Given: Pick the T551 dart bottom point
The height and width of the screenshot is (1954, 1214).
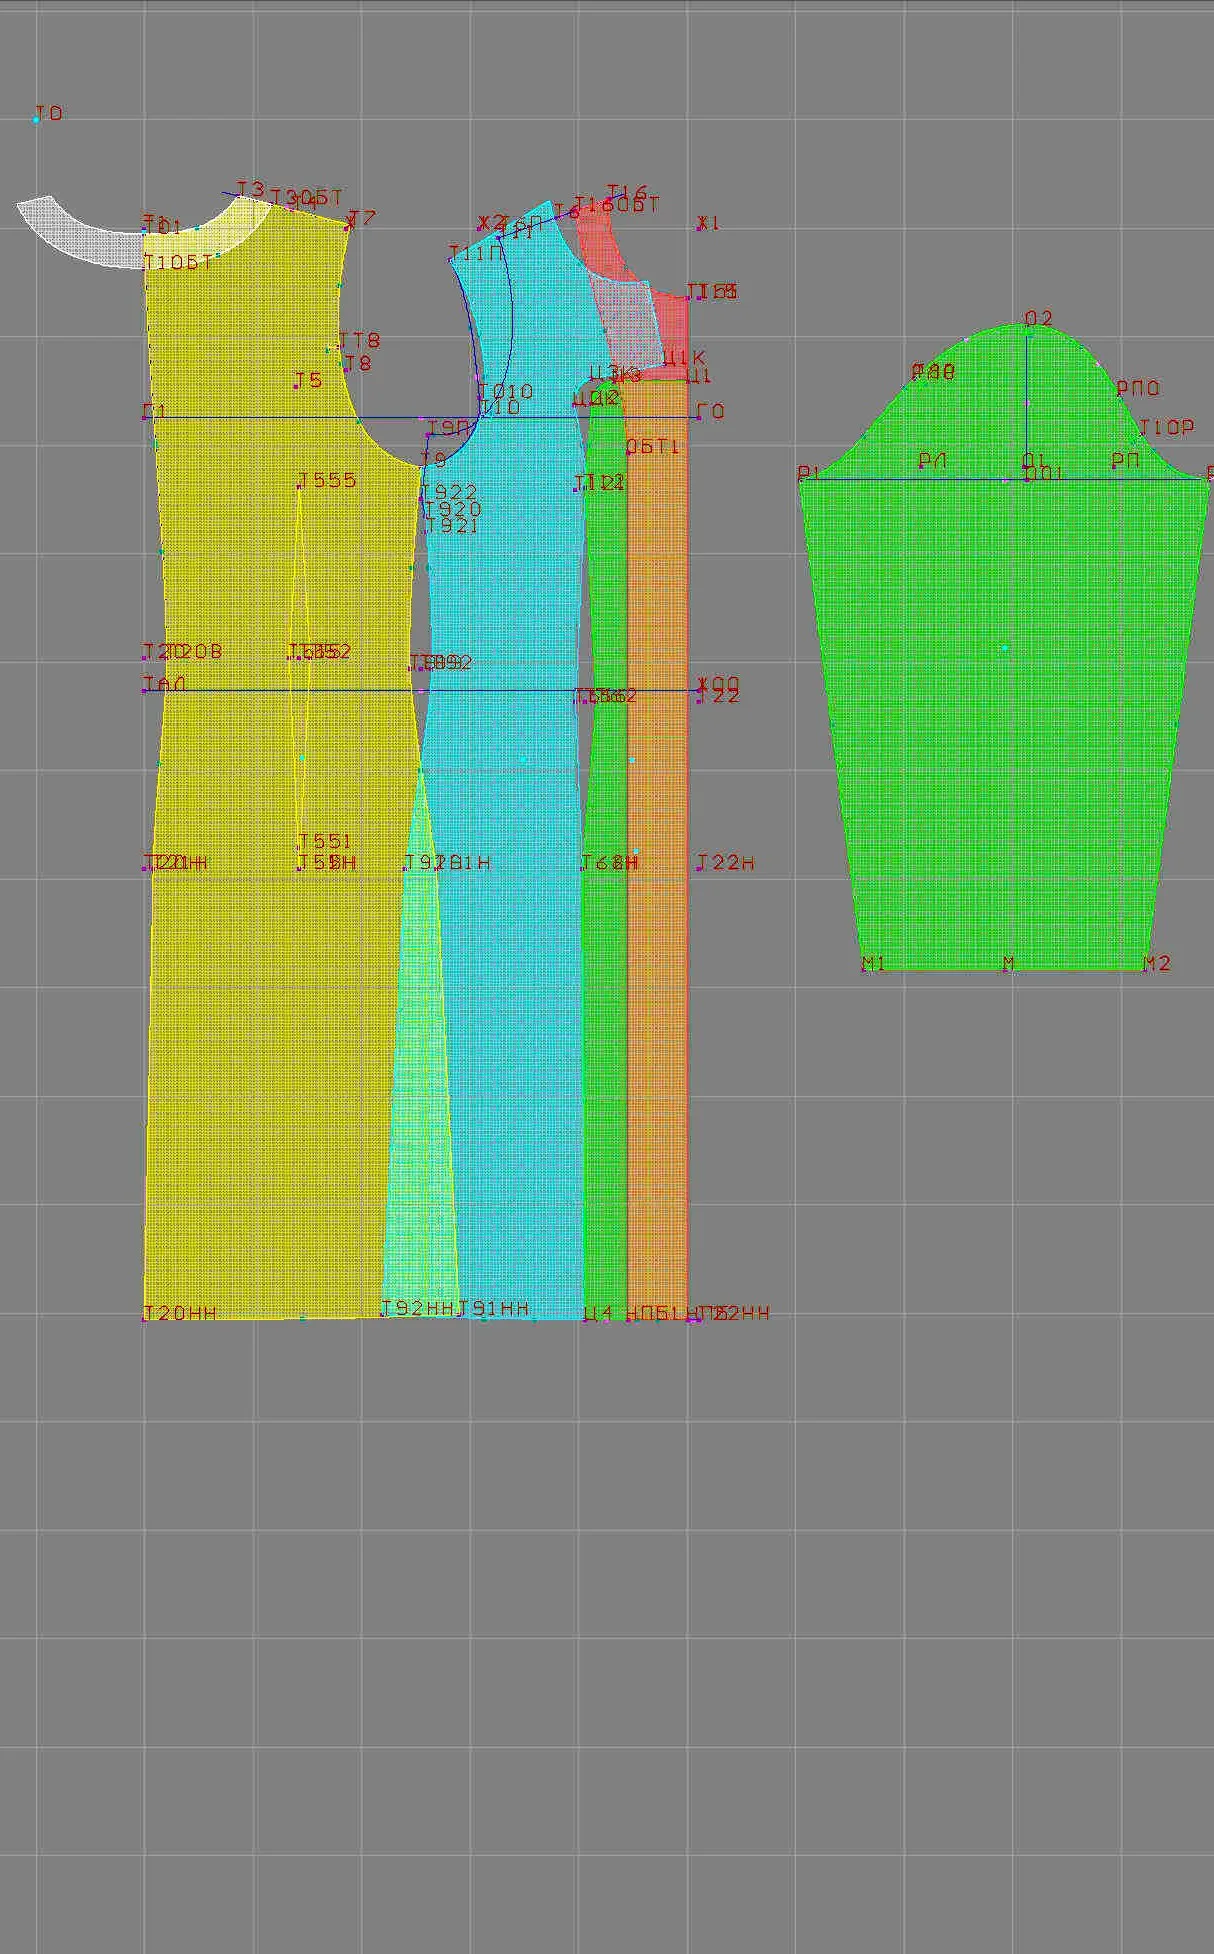Looking at the screenshot, I should [325, 842].
